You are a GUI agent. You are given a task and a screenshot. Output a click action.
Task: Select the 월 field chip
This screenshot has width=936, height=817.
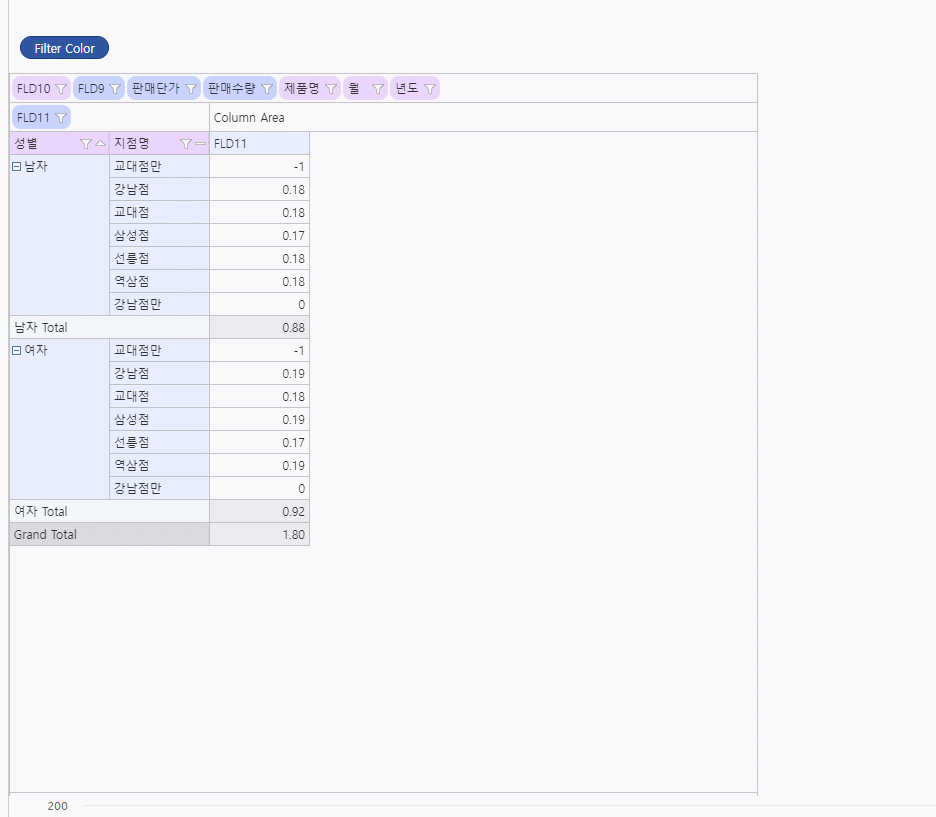[365, 88]
